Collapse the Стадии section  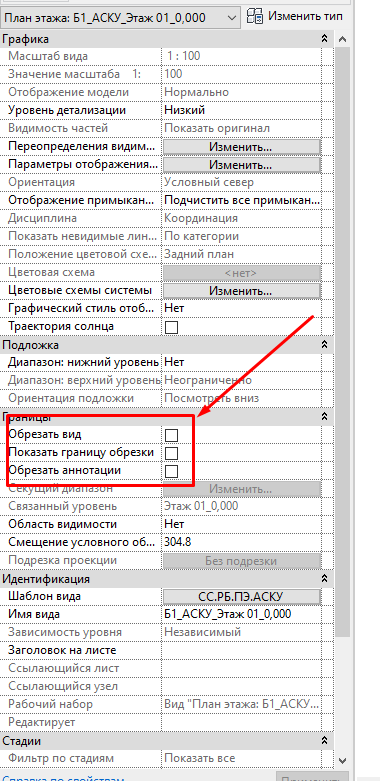[x=324, y=740]
